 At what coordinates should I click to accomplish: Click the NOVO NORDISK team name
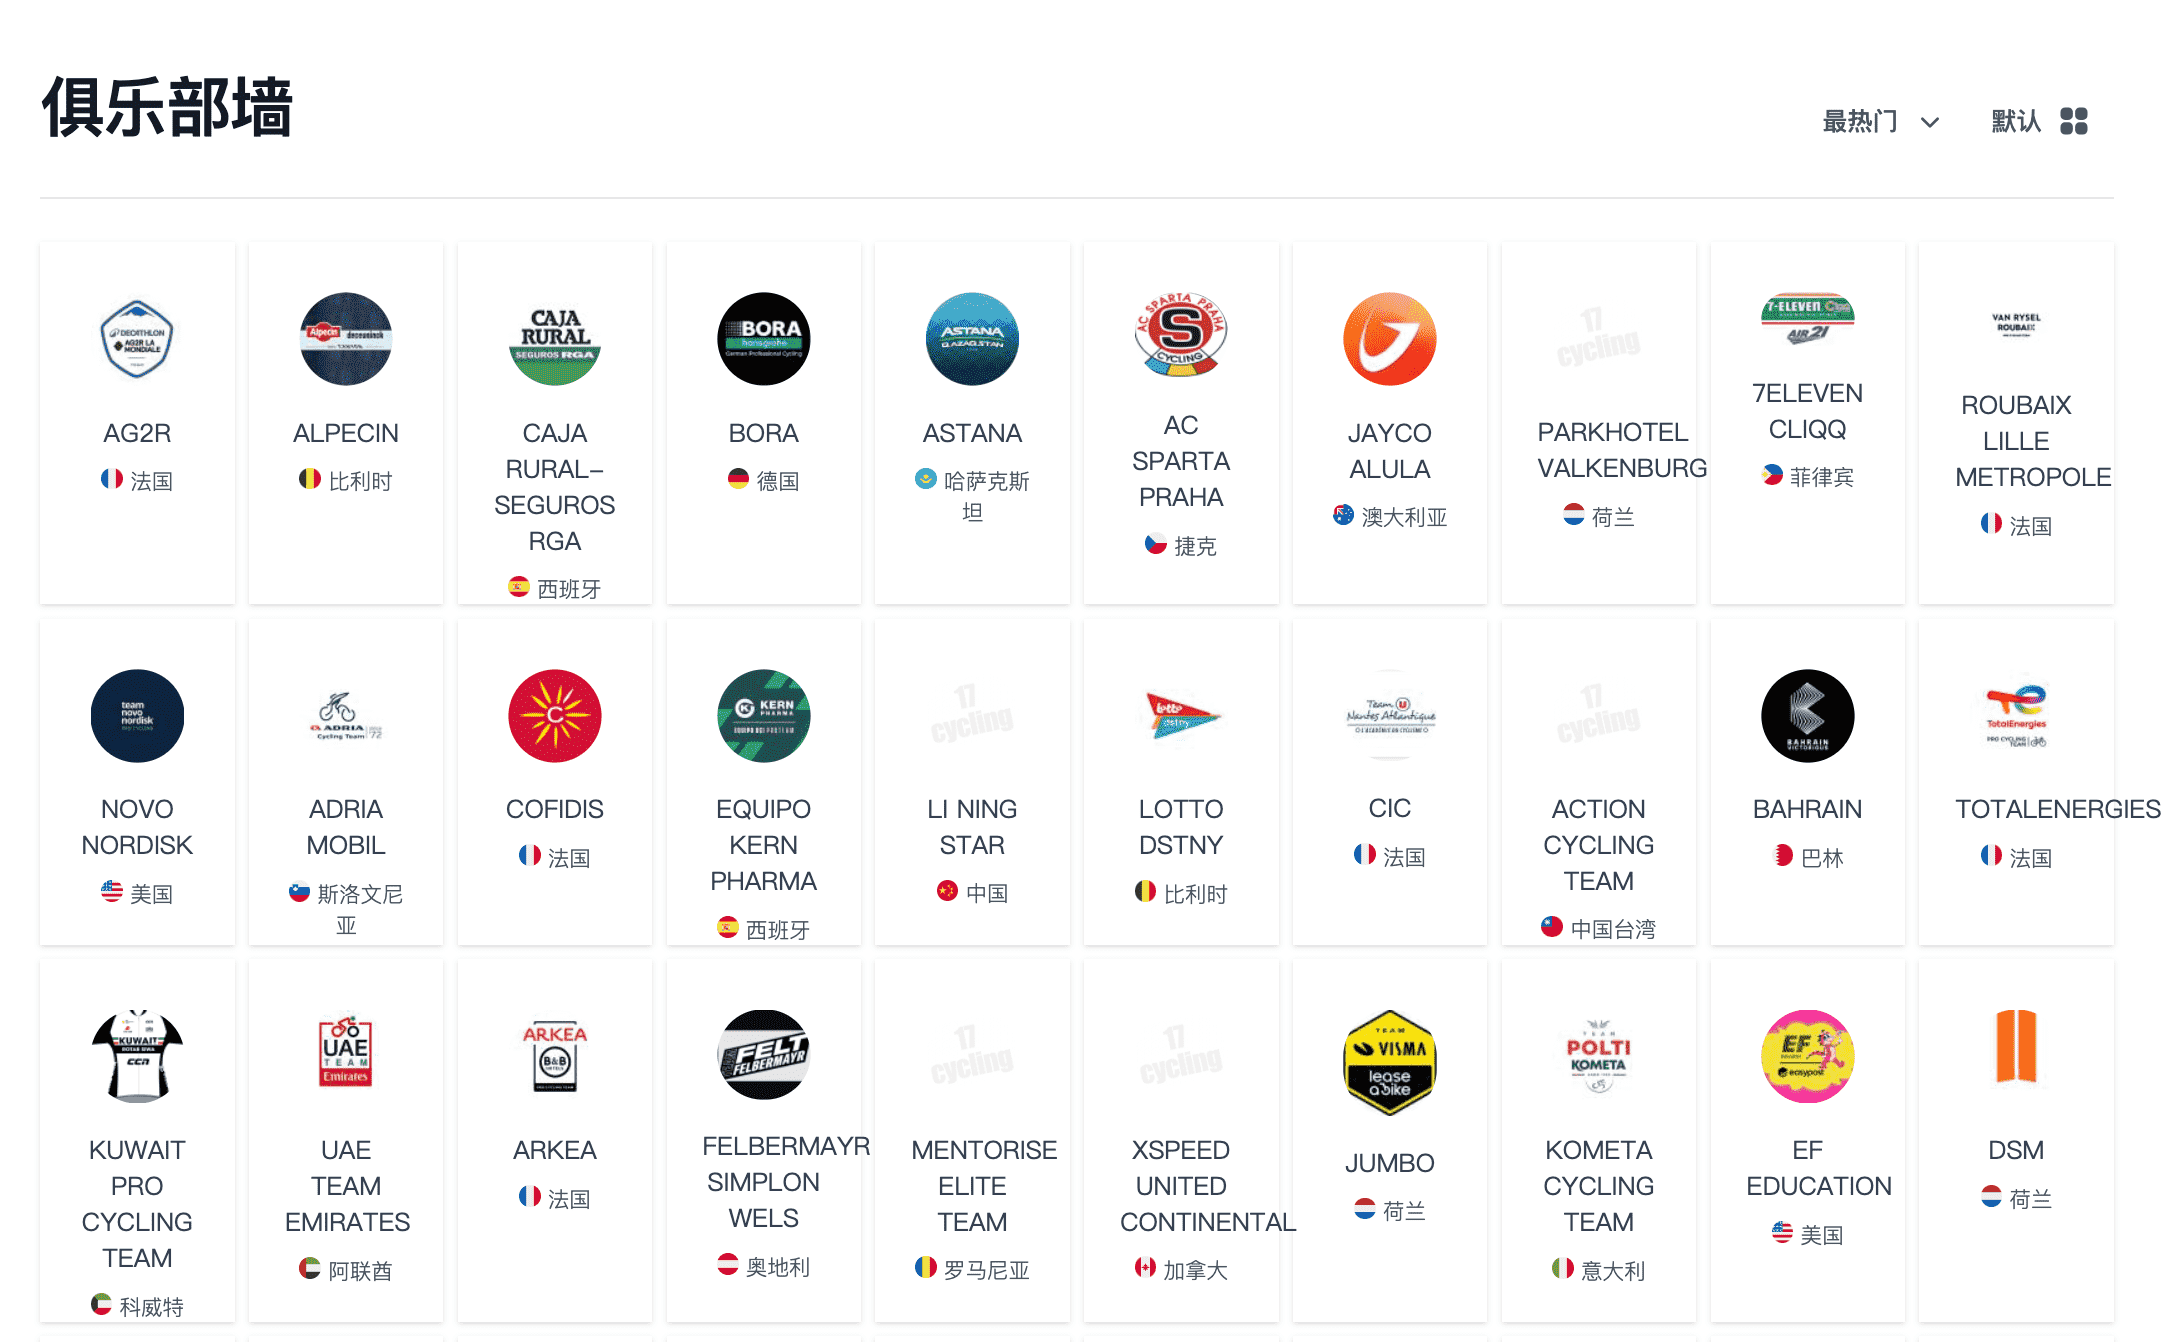tap(137, 827)
